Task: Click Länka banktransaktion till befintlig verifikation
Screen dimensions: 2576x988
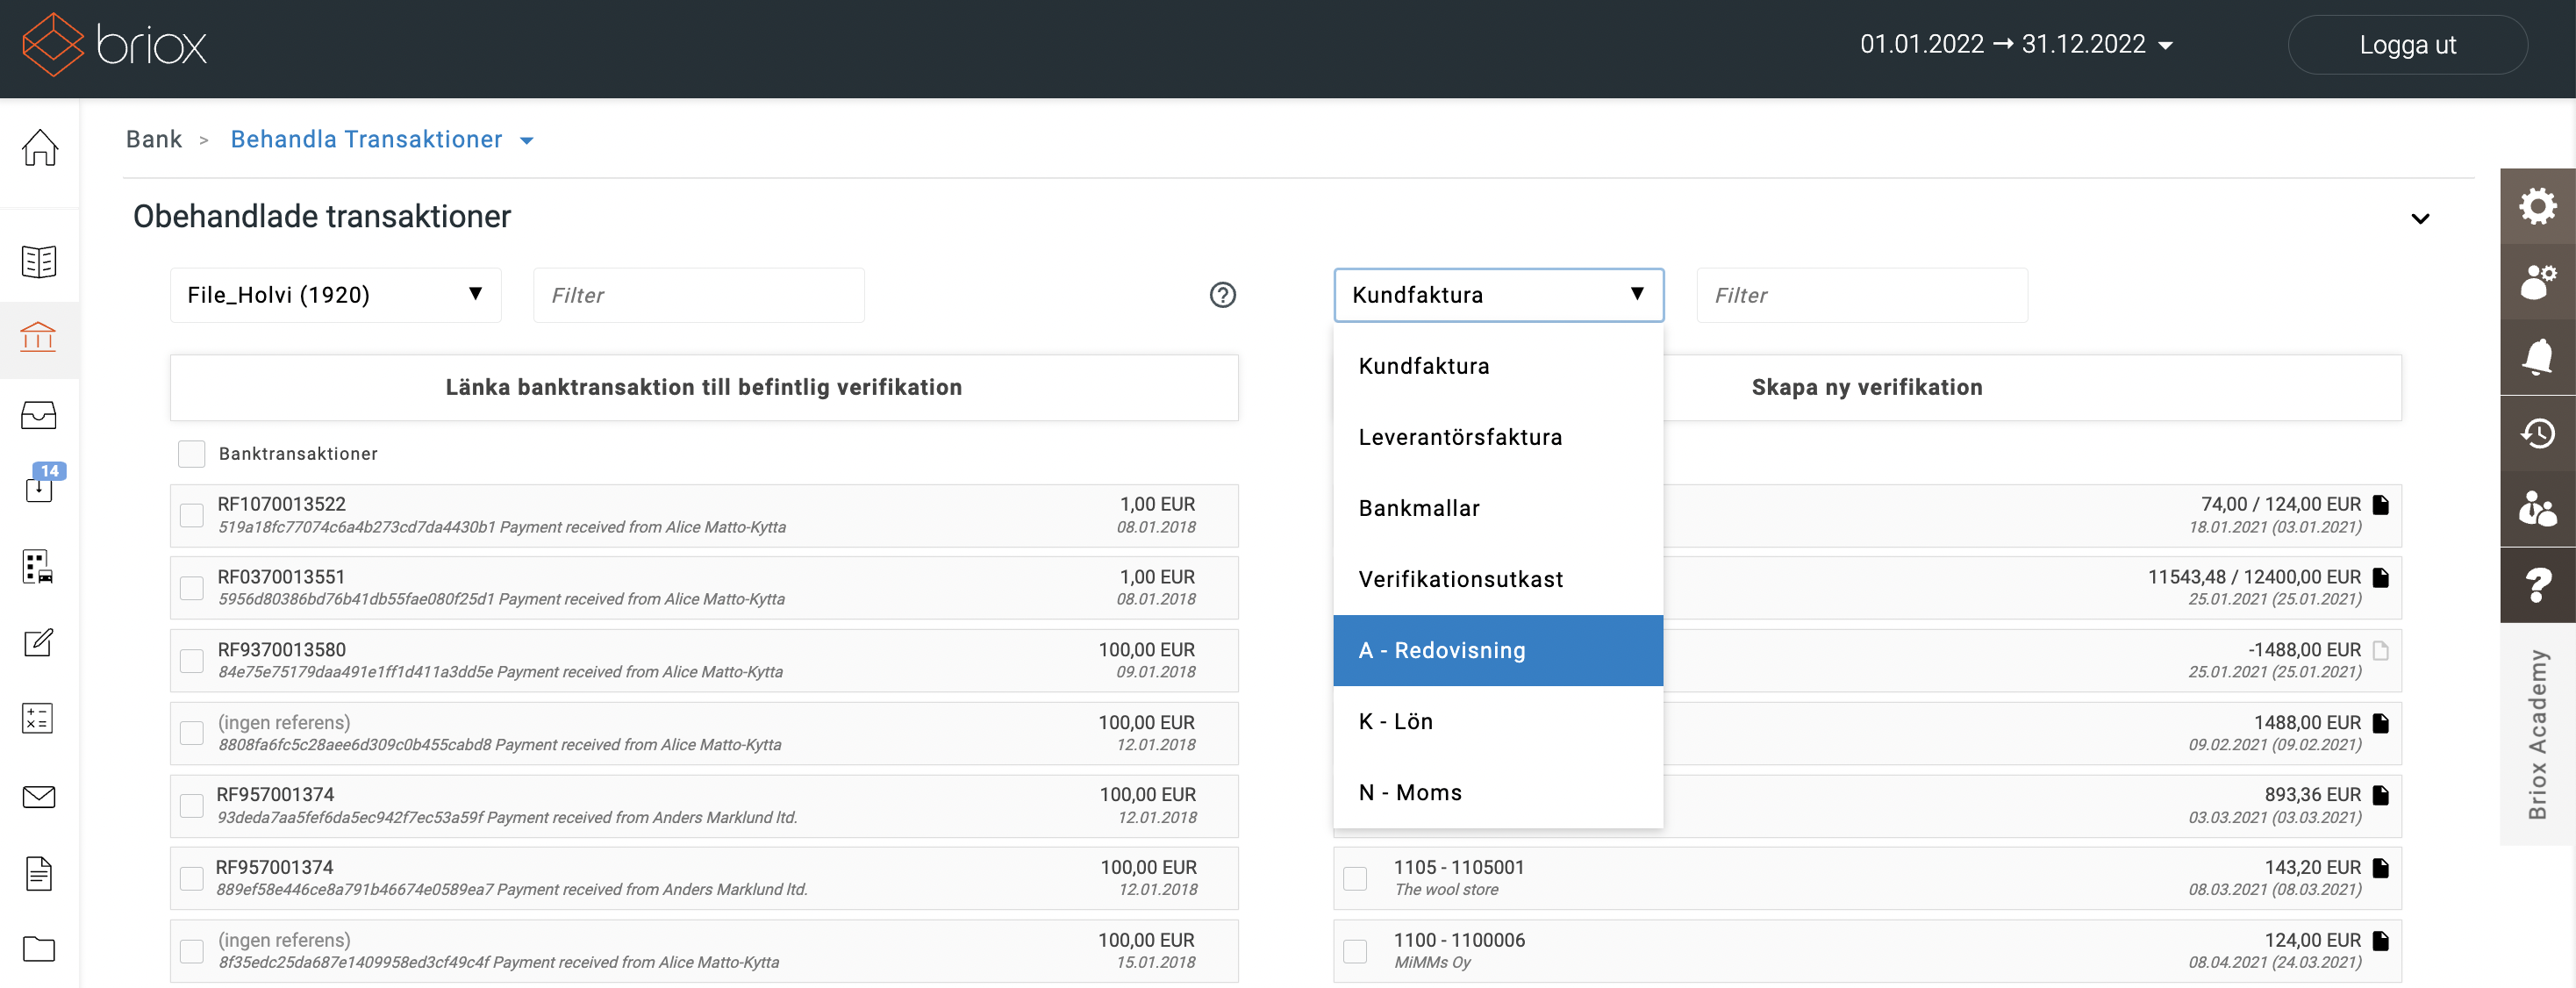Action: click(x=703, y=387)
